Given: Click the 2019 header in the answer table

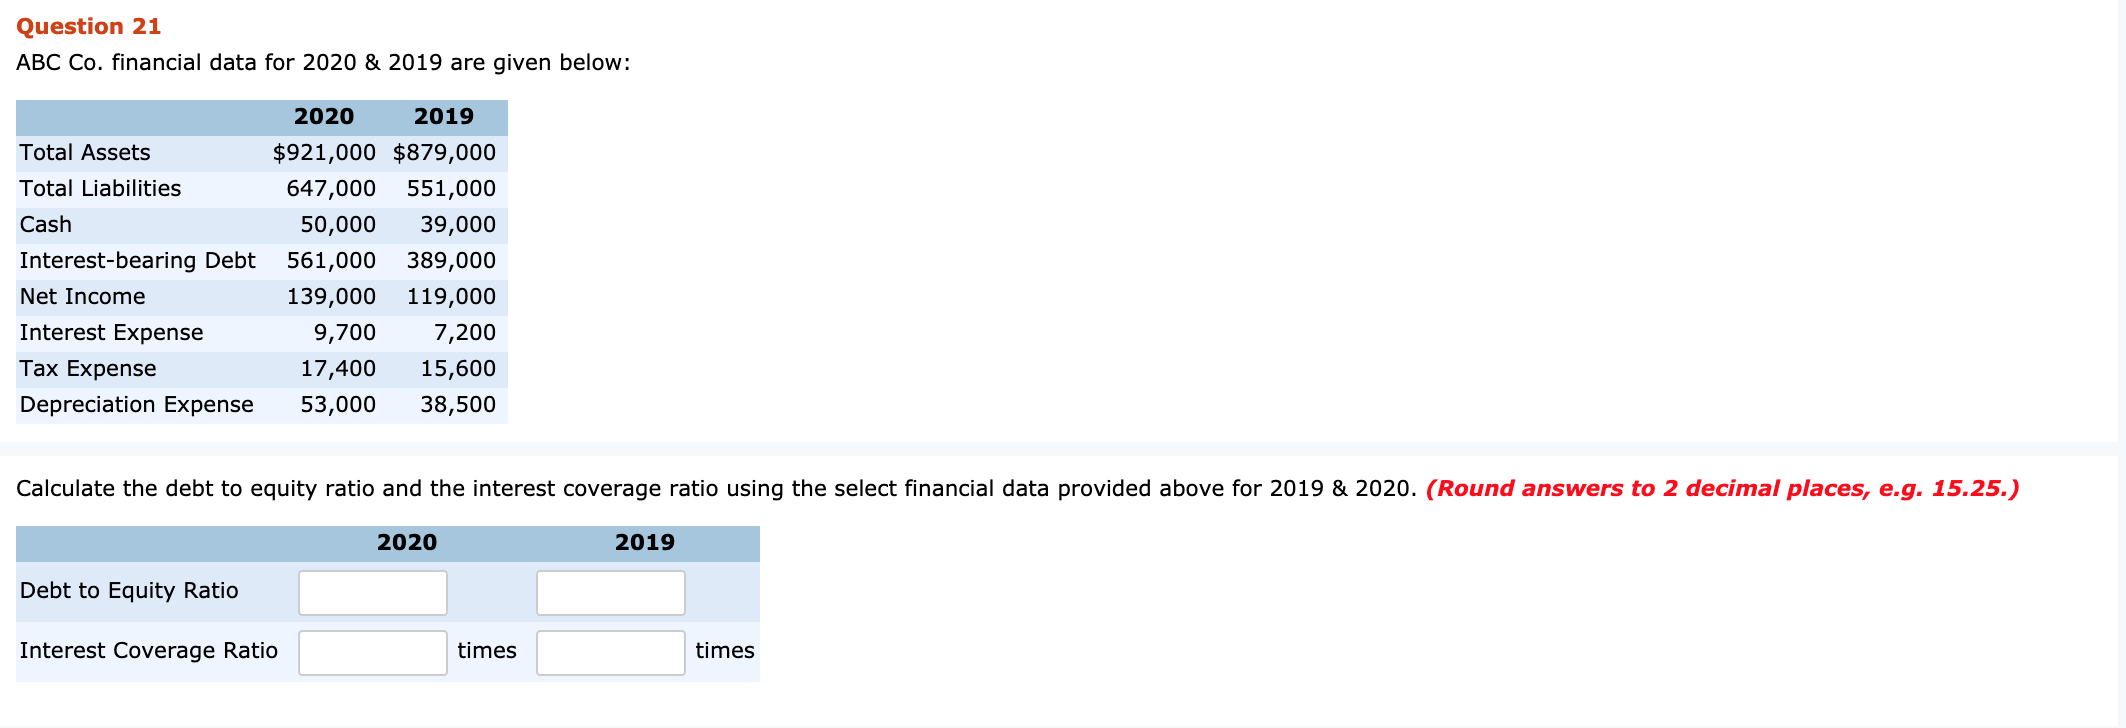Looking at the screenshot, I should point(646,542).
